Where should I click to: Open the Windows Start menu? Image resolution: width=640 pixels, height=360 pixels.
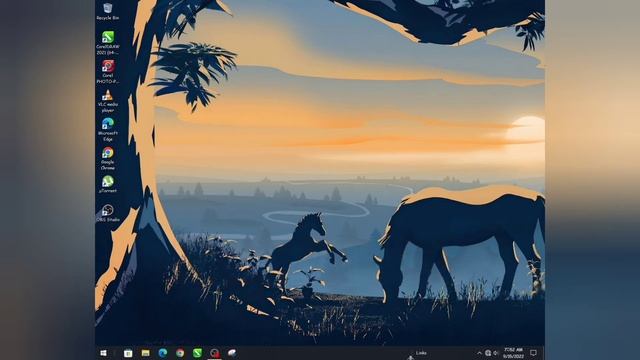point(103,353)
